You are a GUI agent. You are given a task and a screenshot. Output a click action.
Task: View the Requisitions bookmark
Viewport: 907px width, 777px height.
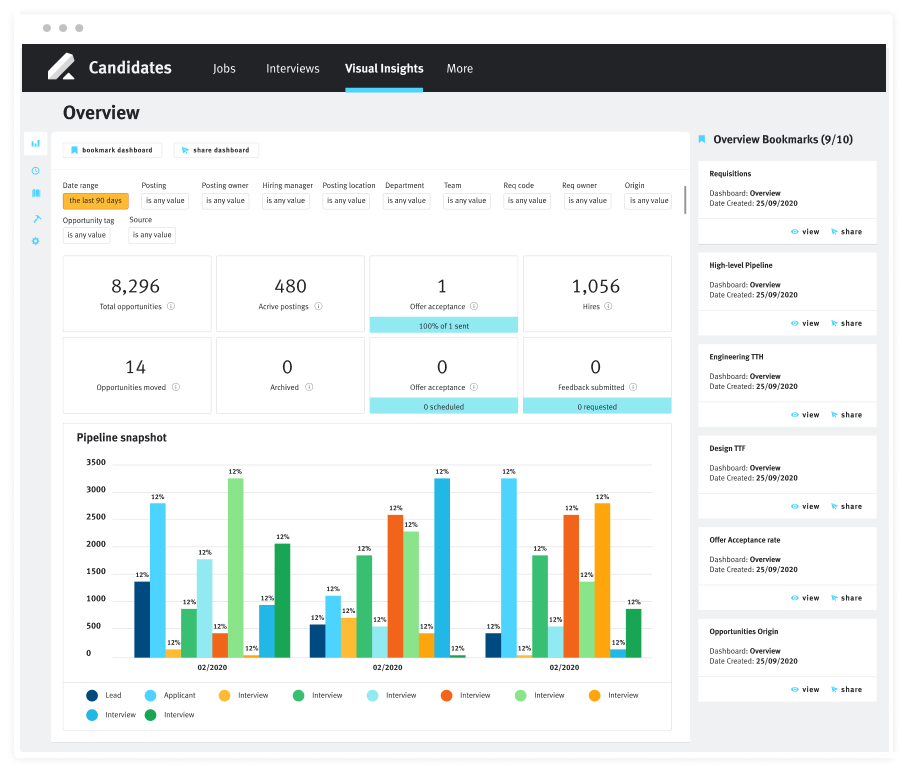pyautogui.click(x=805, y=231)
